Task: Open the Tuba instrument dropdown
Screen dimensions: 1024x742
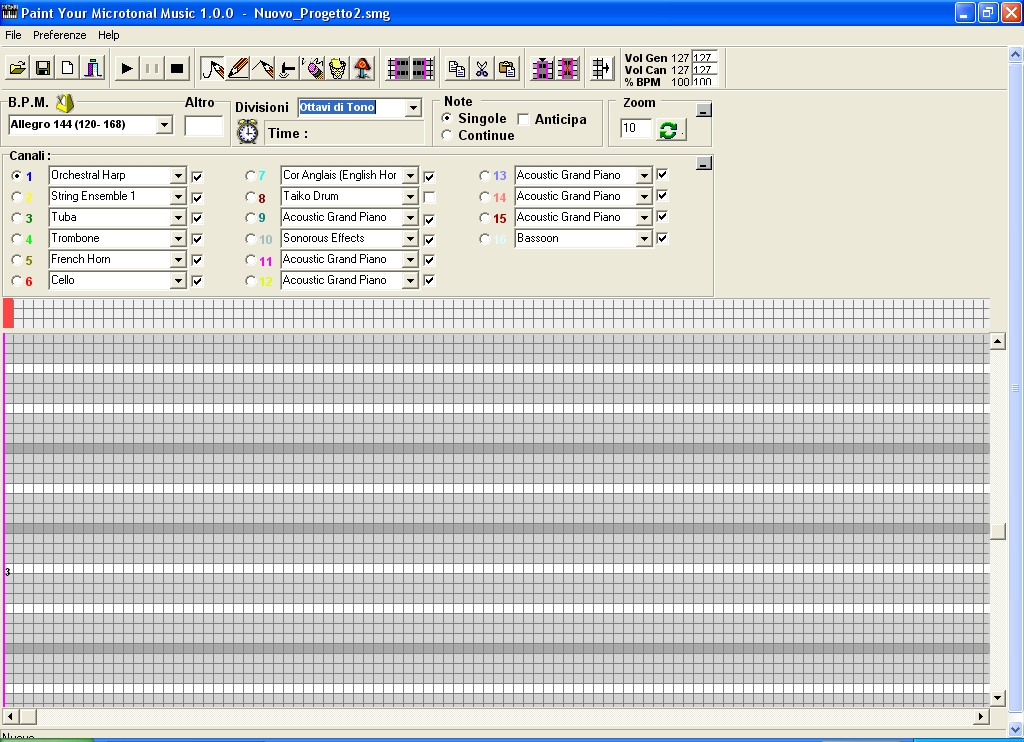Action: pos(178,218)
